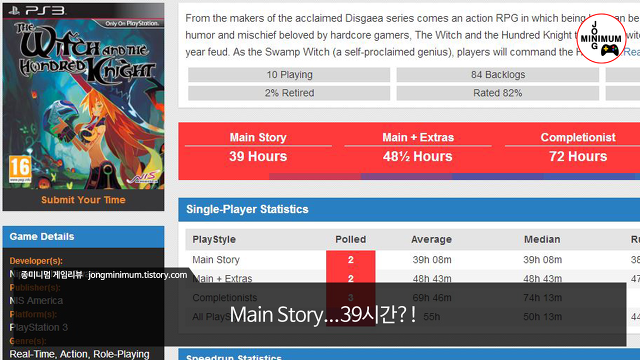This screenshot has width=640, height=360.
Task: Click the Main + Extras median 48h 43m
Action: tap(542, 279)
